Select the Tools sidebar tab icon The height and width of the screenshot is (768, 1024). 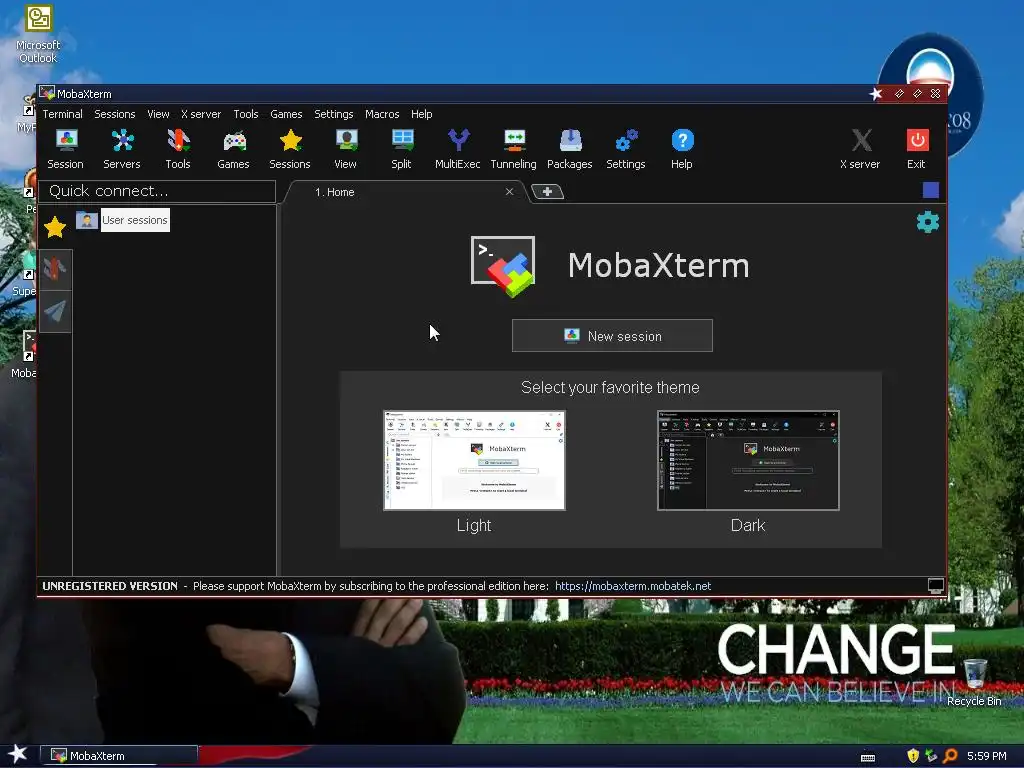point(55,268)
